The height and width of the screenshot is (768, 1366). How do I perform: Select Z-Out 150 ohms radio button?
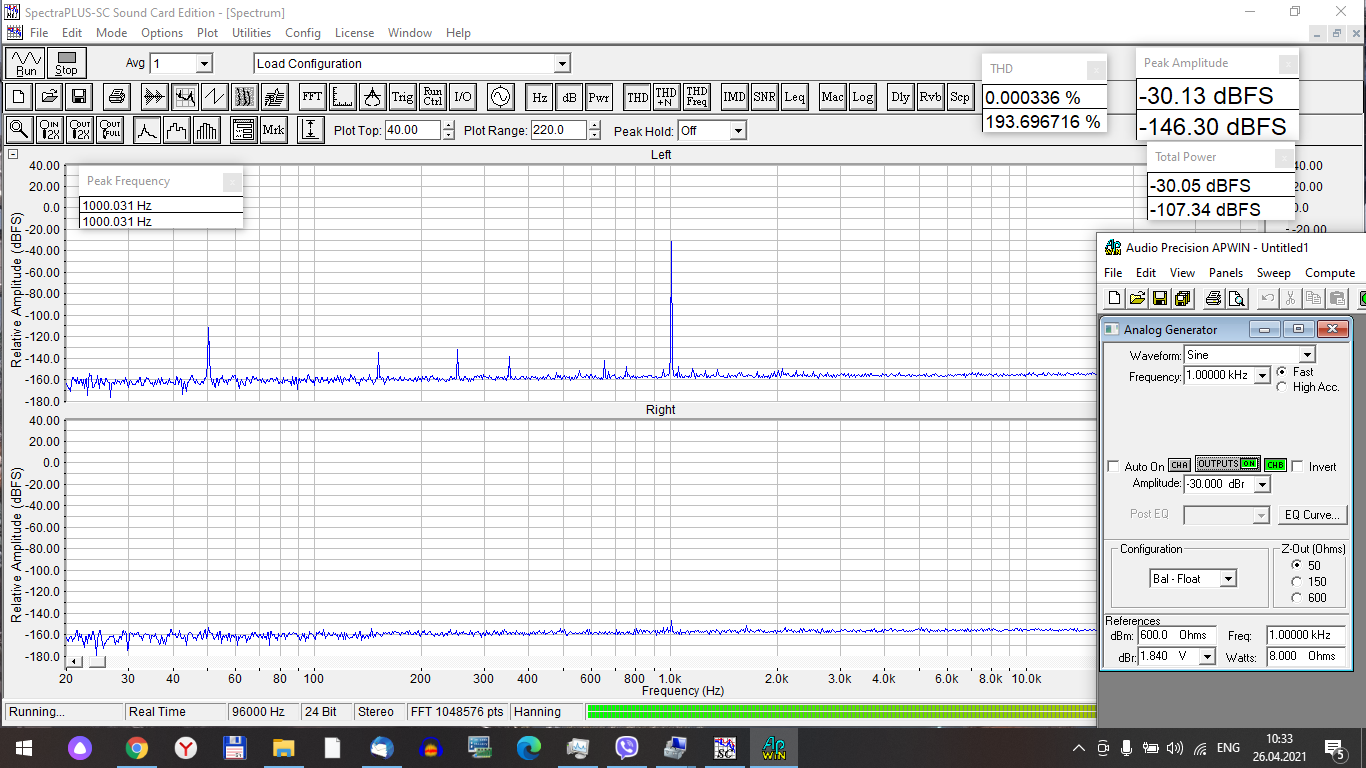(1297, 581)
